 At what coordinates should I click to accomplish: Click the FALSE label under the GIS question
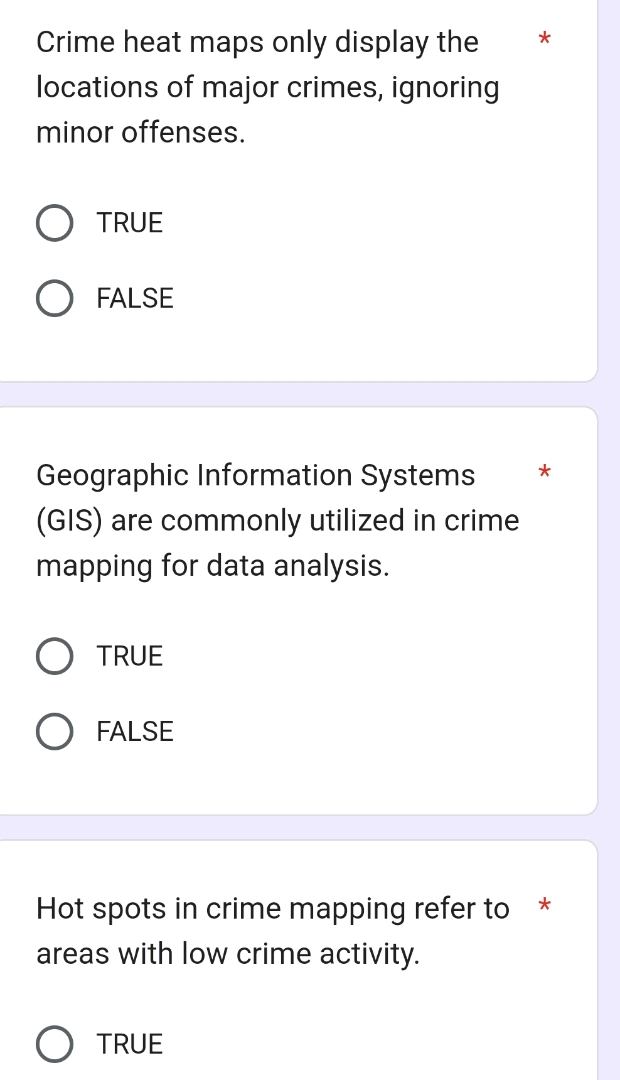point(135,731)
